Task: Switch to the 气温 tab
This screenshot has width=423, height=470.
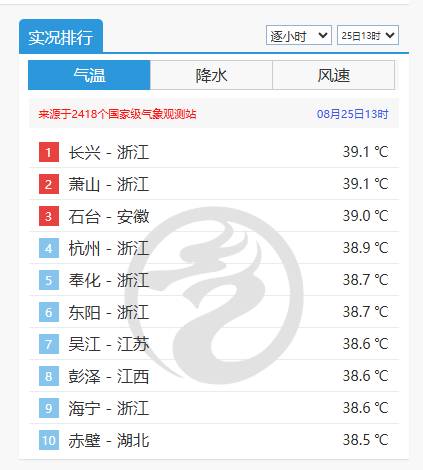Action: (89, 75)
